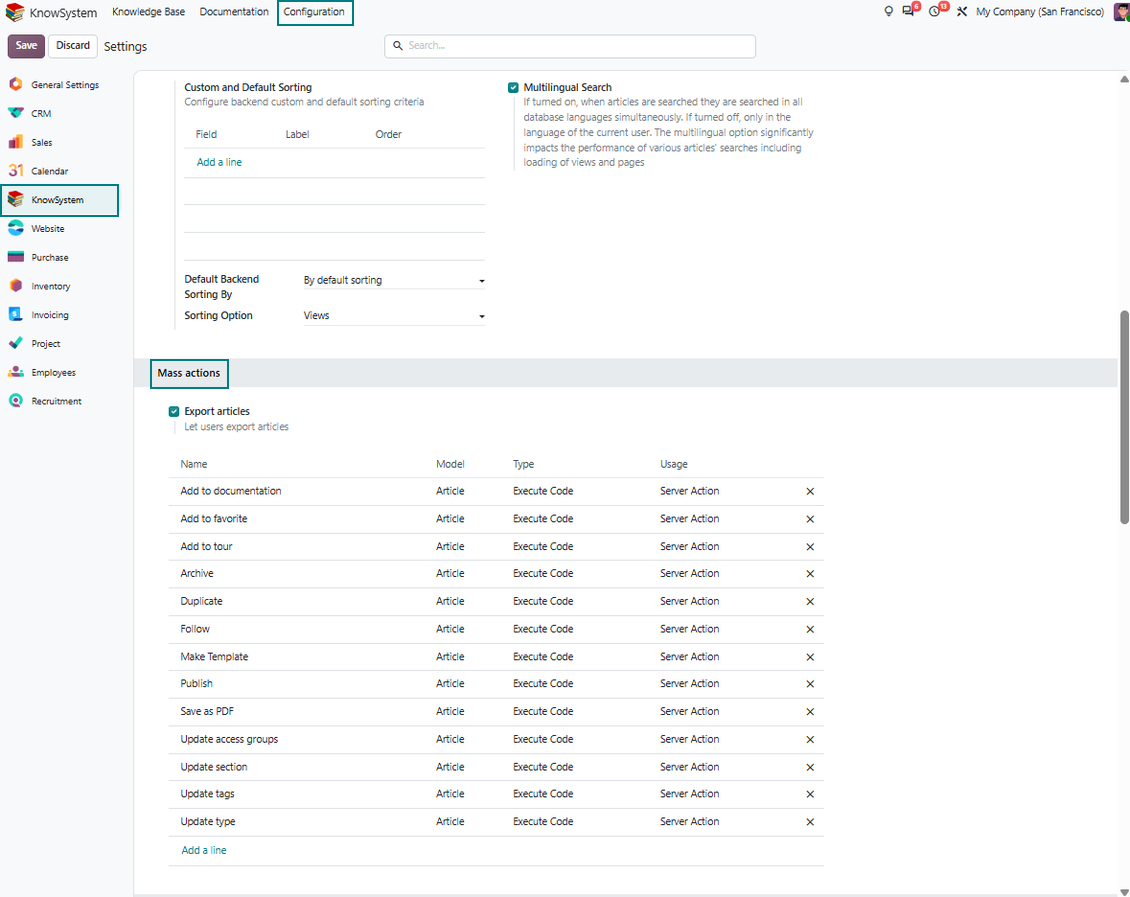
Task: Expand the Sorting Option dropdown
Action: pyautogui.click(x=393, y=316)
